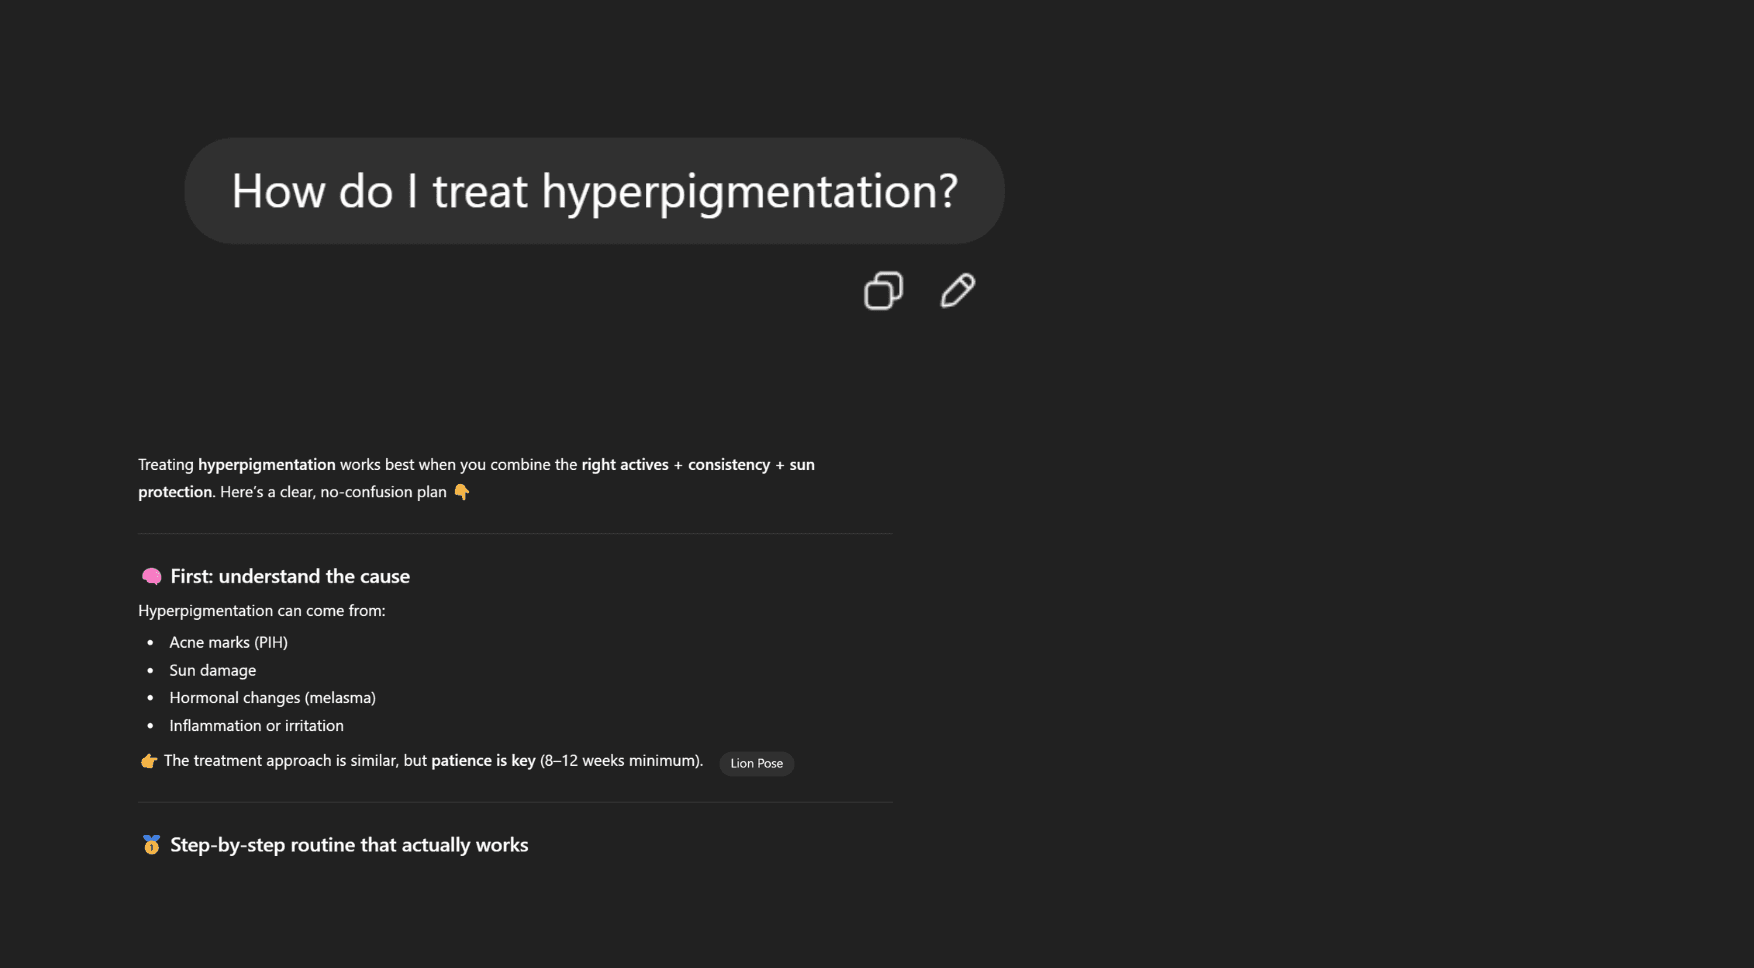The image size is (1754, 968).
Task: Select the Inflammation or irritation bullet
Action: click(256, 725)
